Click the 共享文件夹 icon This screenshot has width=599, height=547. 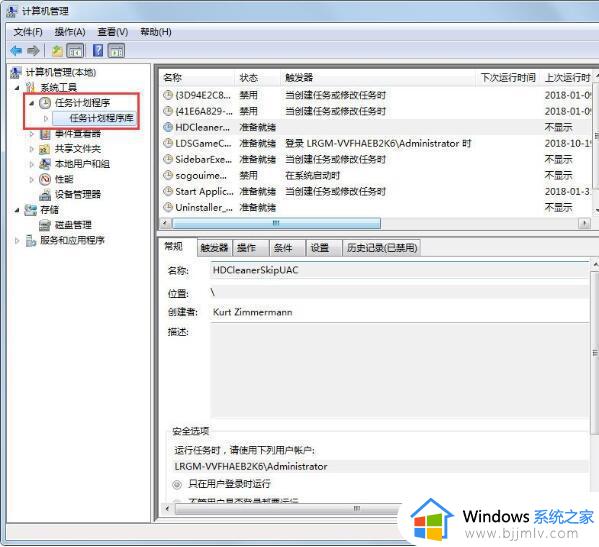coord(45,149)
